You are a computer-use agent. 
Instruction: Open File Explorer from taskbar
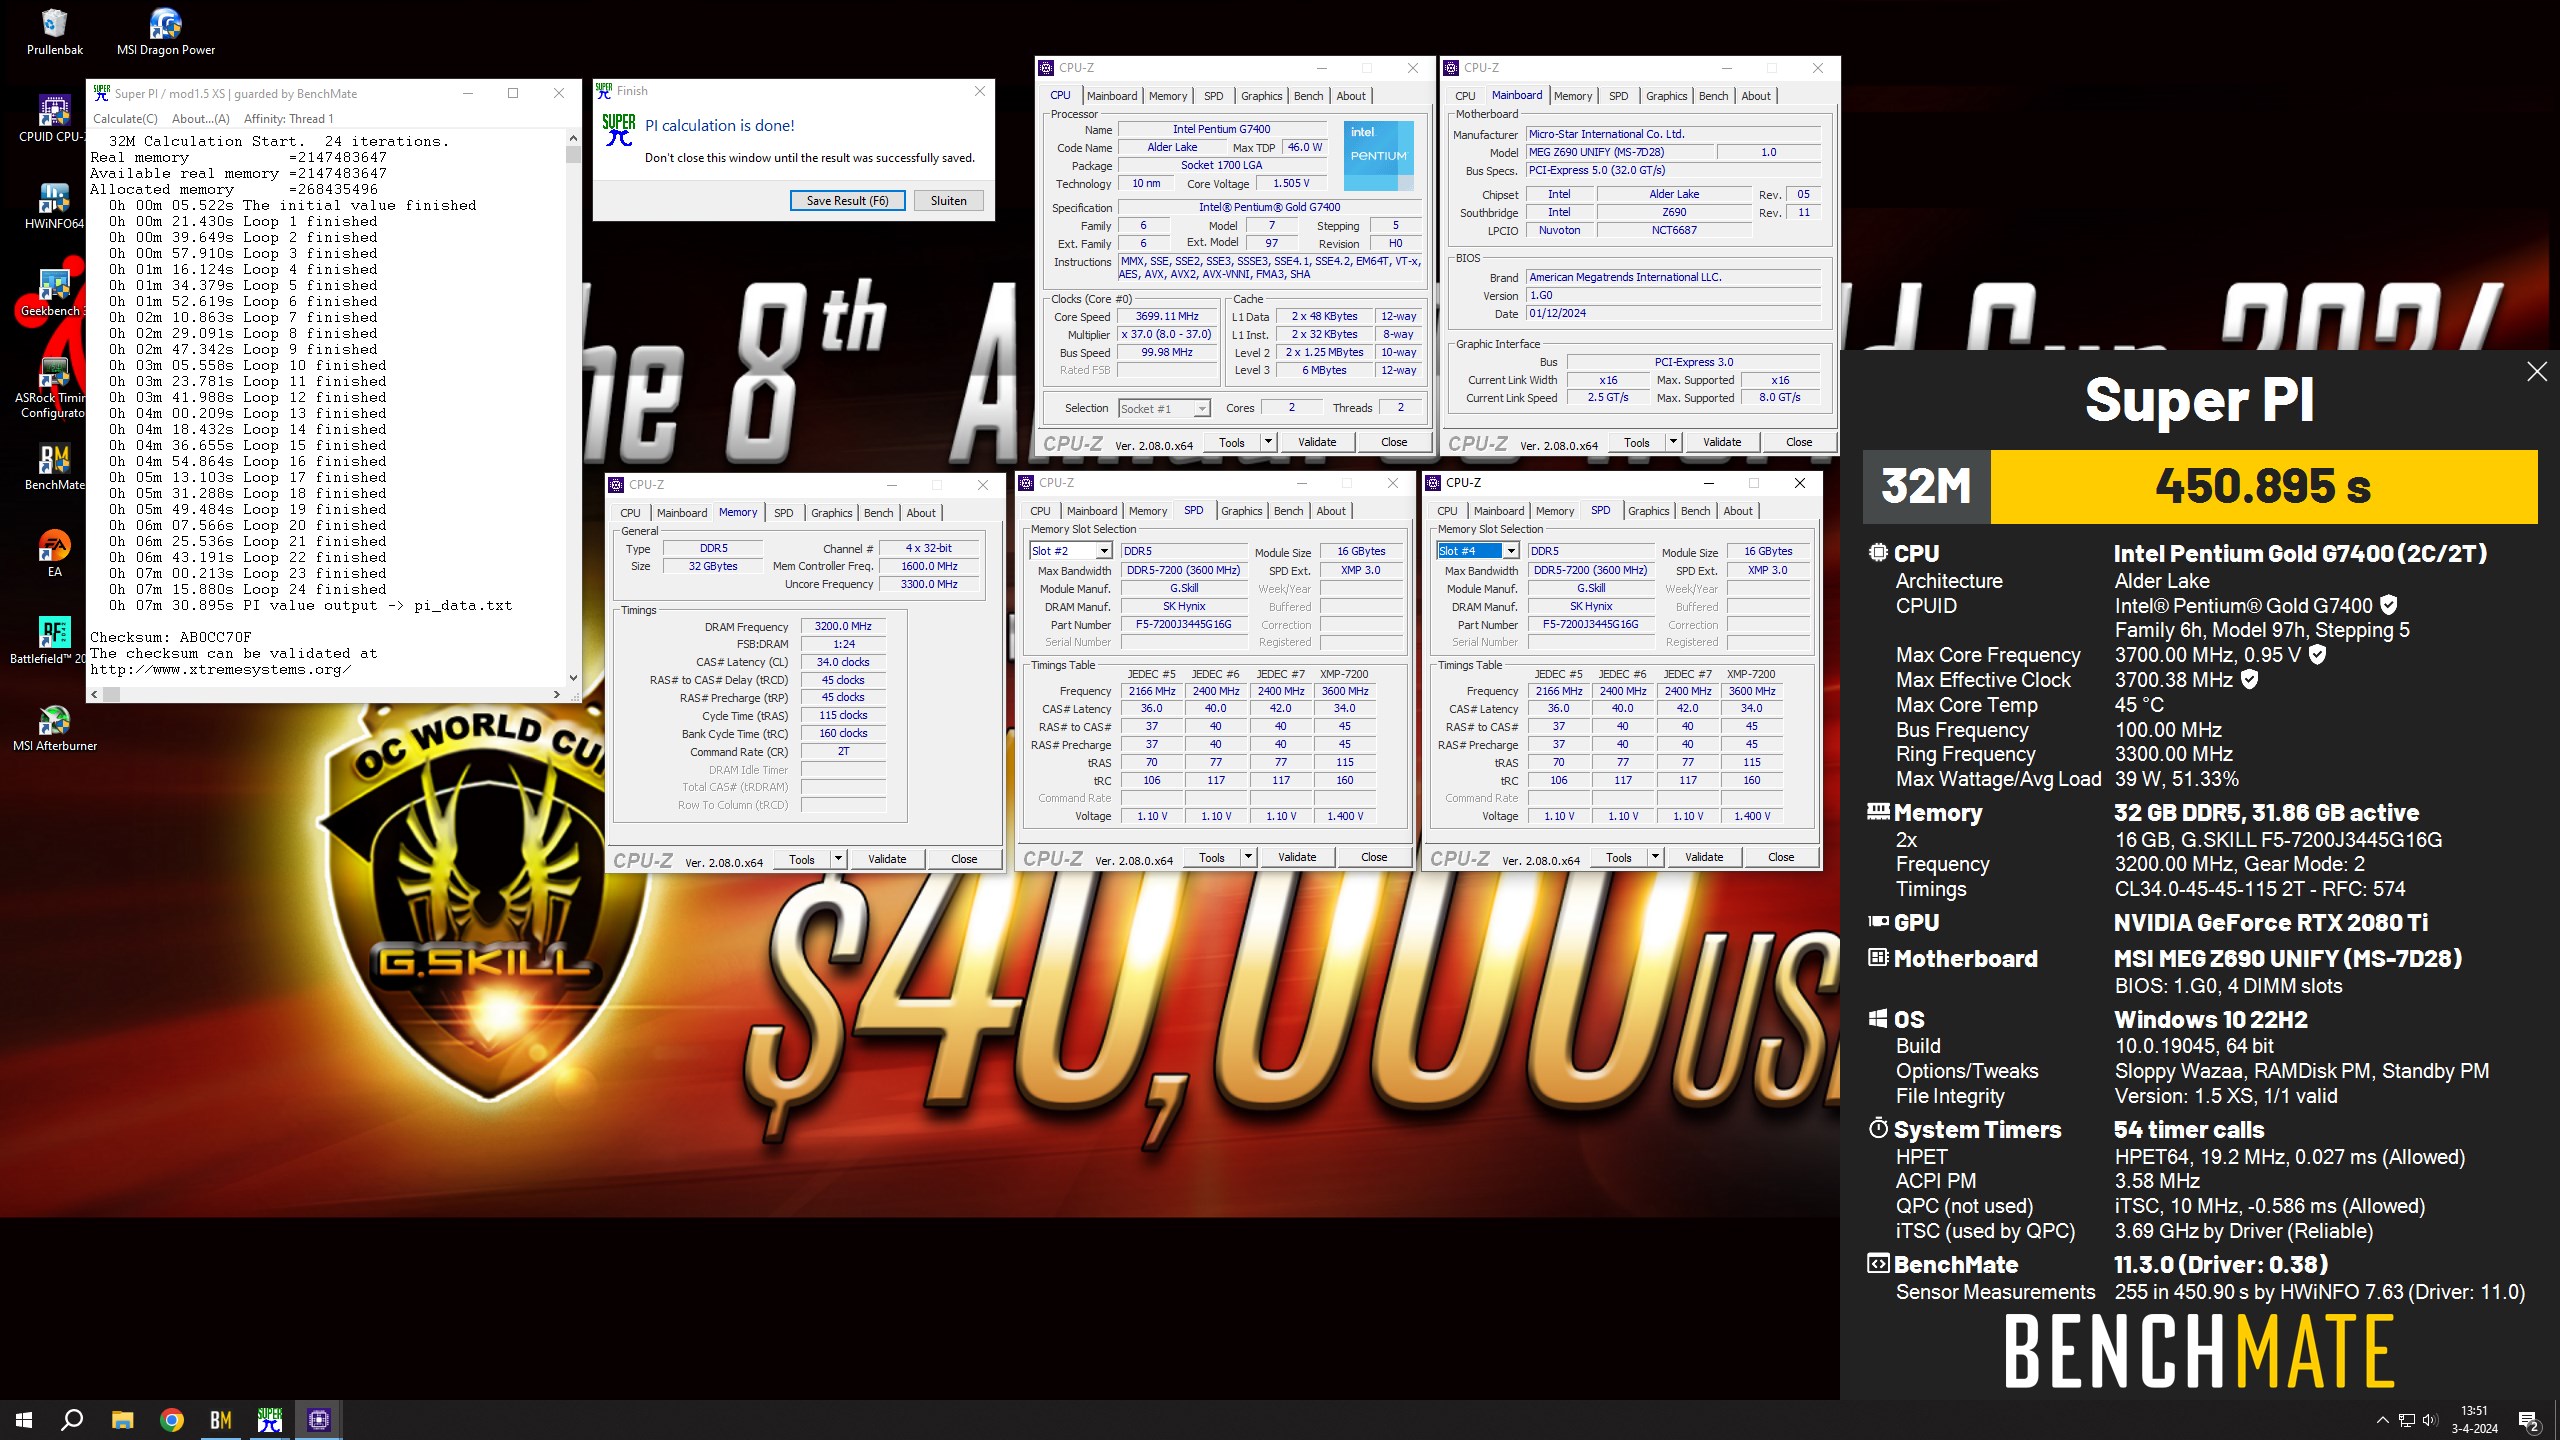point(122,1420)
